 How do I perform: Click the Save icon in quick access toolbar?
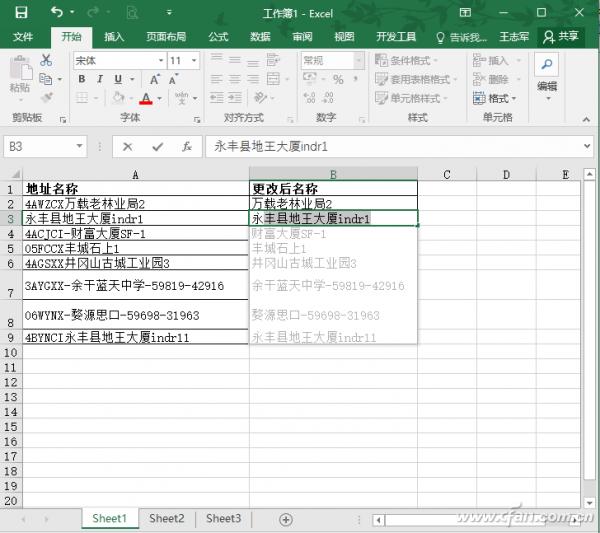(x=21, y=12)
